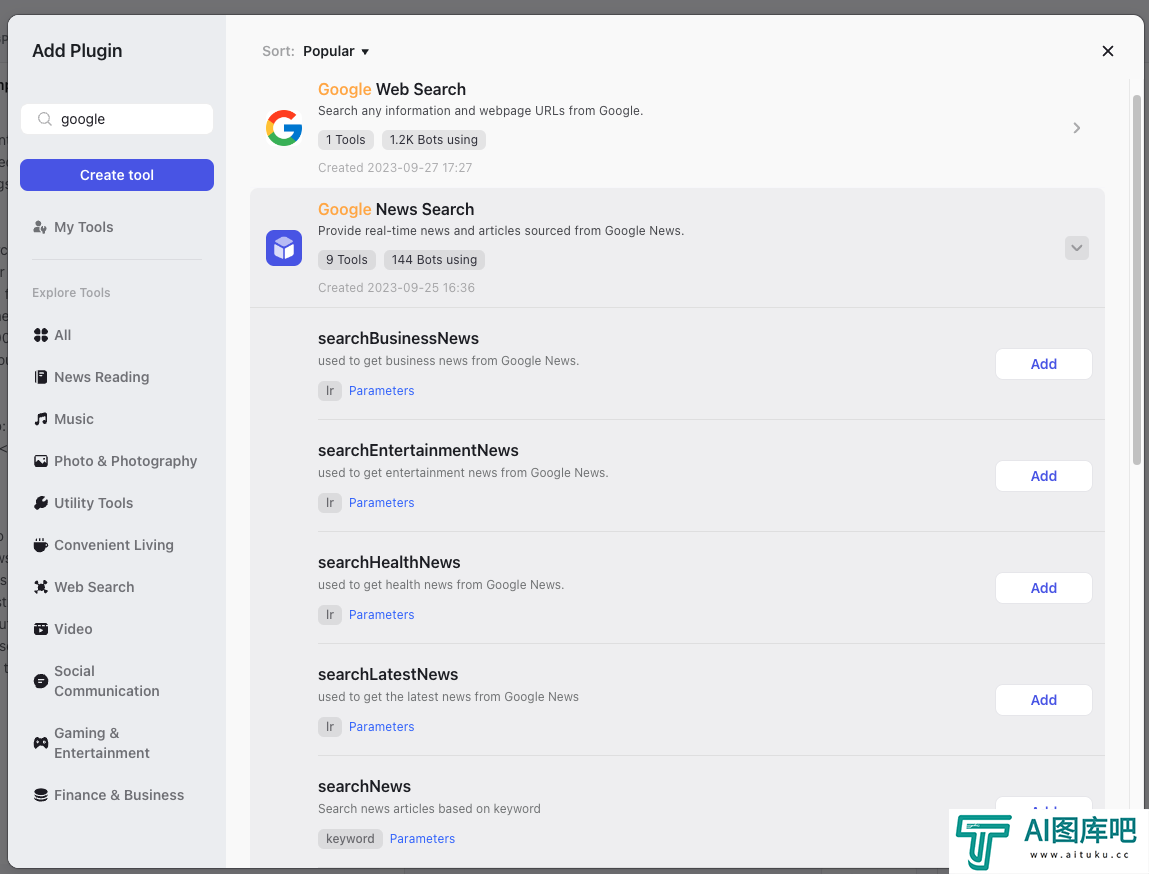Click the plugin list vertical scrollbar
The image size is (1149, 874).
click(1137, 278)
